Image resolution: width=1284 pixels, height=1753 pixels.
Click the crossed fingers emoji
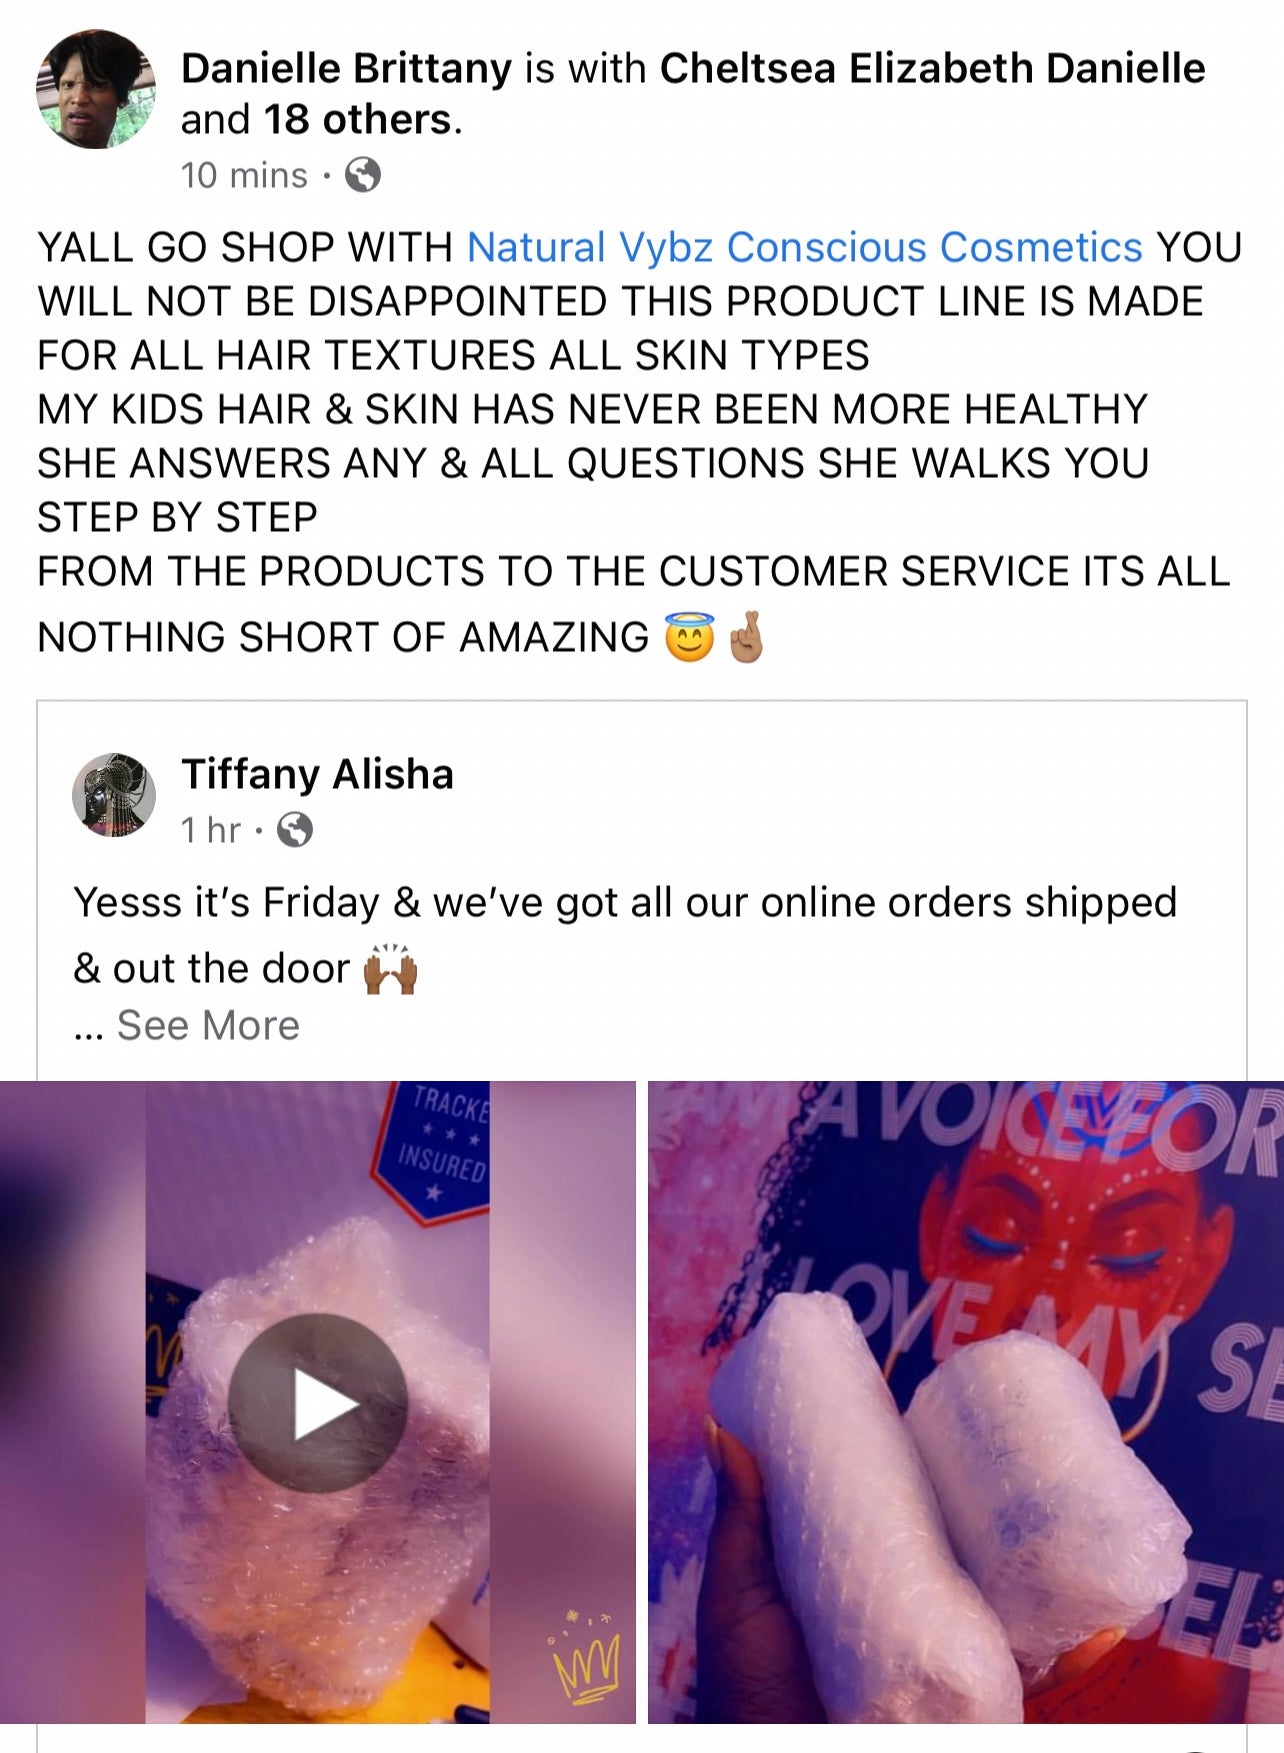click(746, 637)
